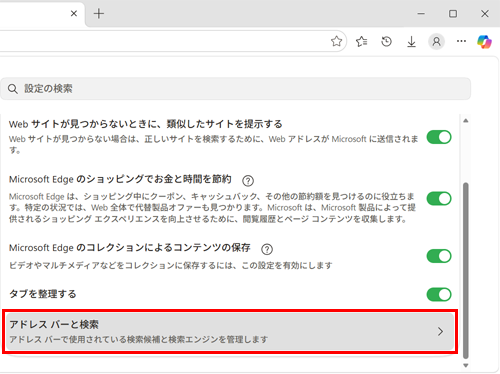Click the magnifier icon in settings search
500x374 pixels.
click(x=13, y=89)
